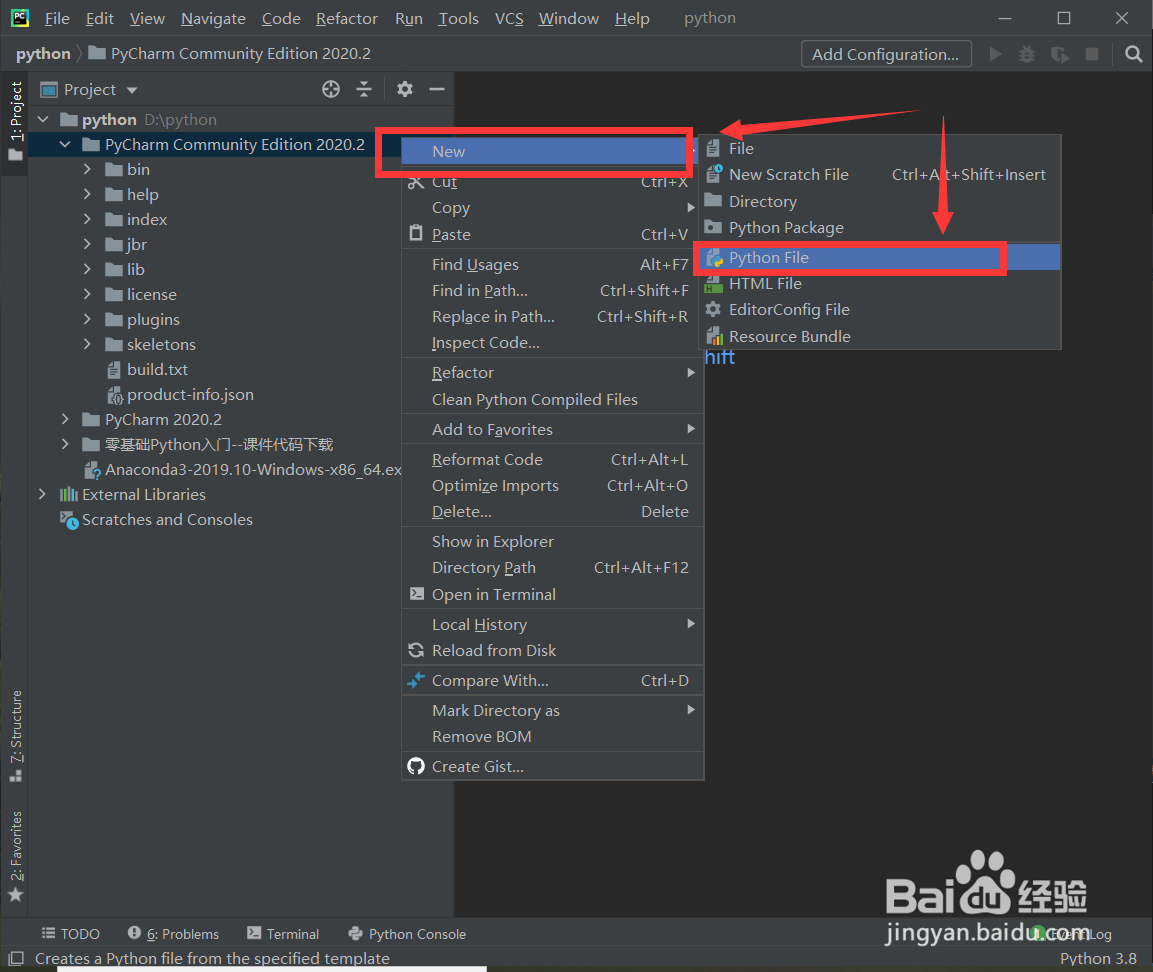Click the Reload from Disk refresh icon

coord(416,650)
